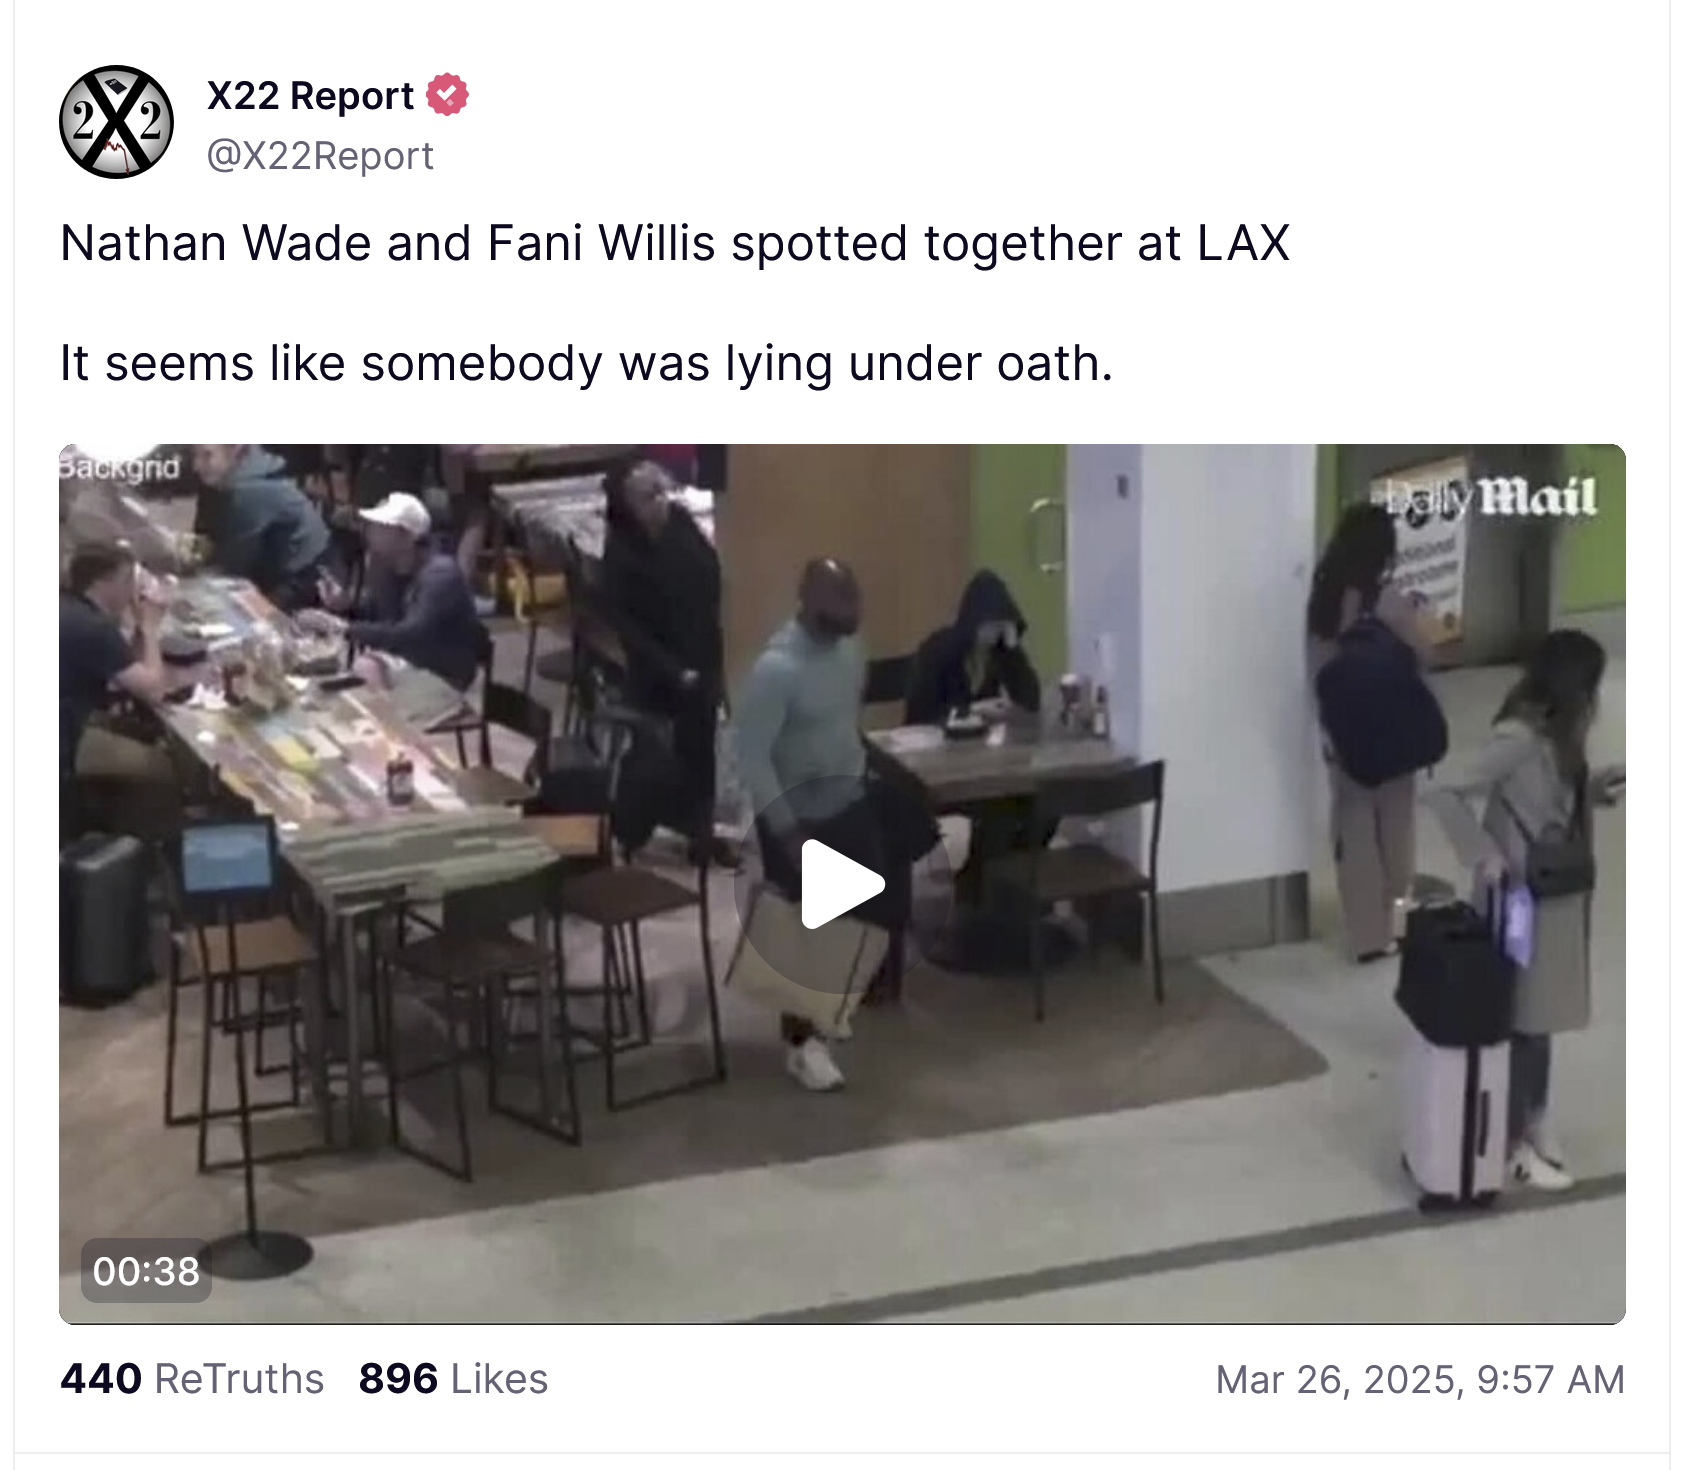Visit the @X22Report handle link
This screenshot has width=1685, height=1470.
point(320,156)
